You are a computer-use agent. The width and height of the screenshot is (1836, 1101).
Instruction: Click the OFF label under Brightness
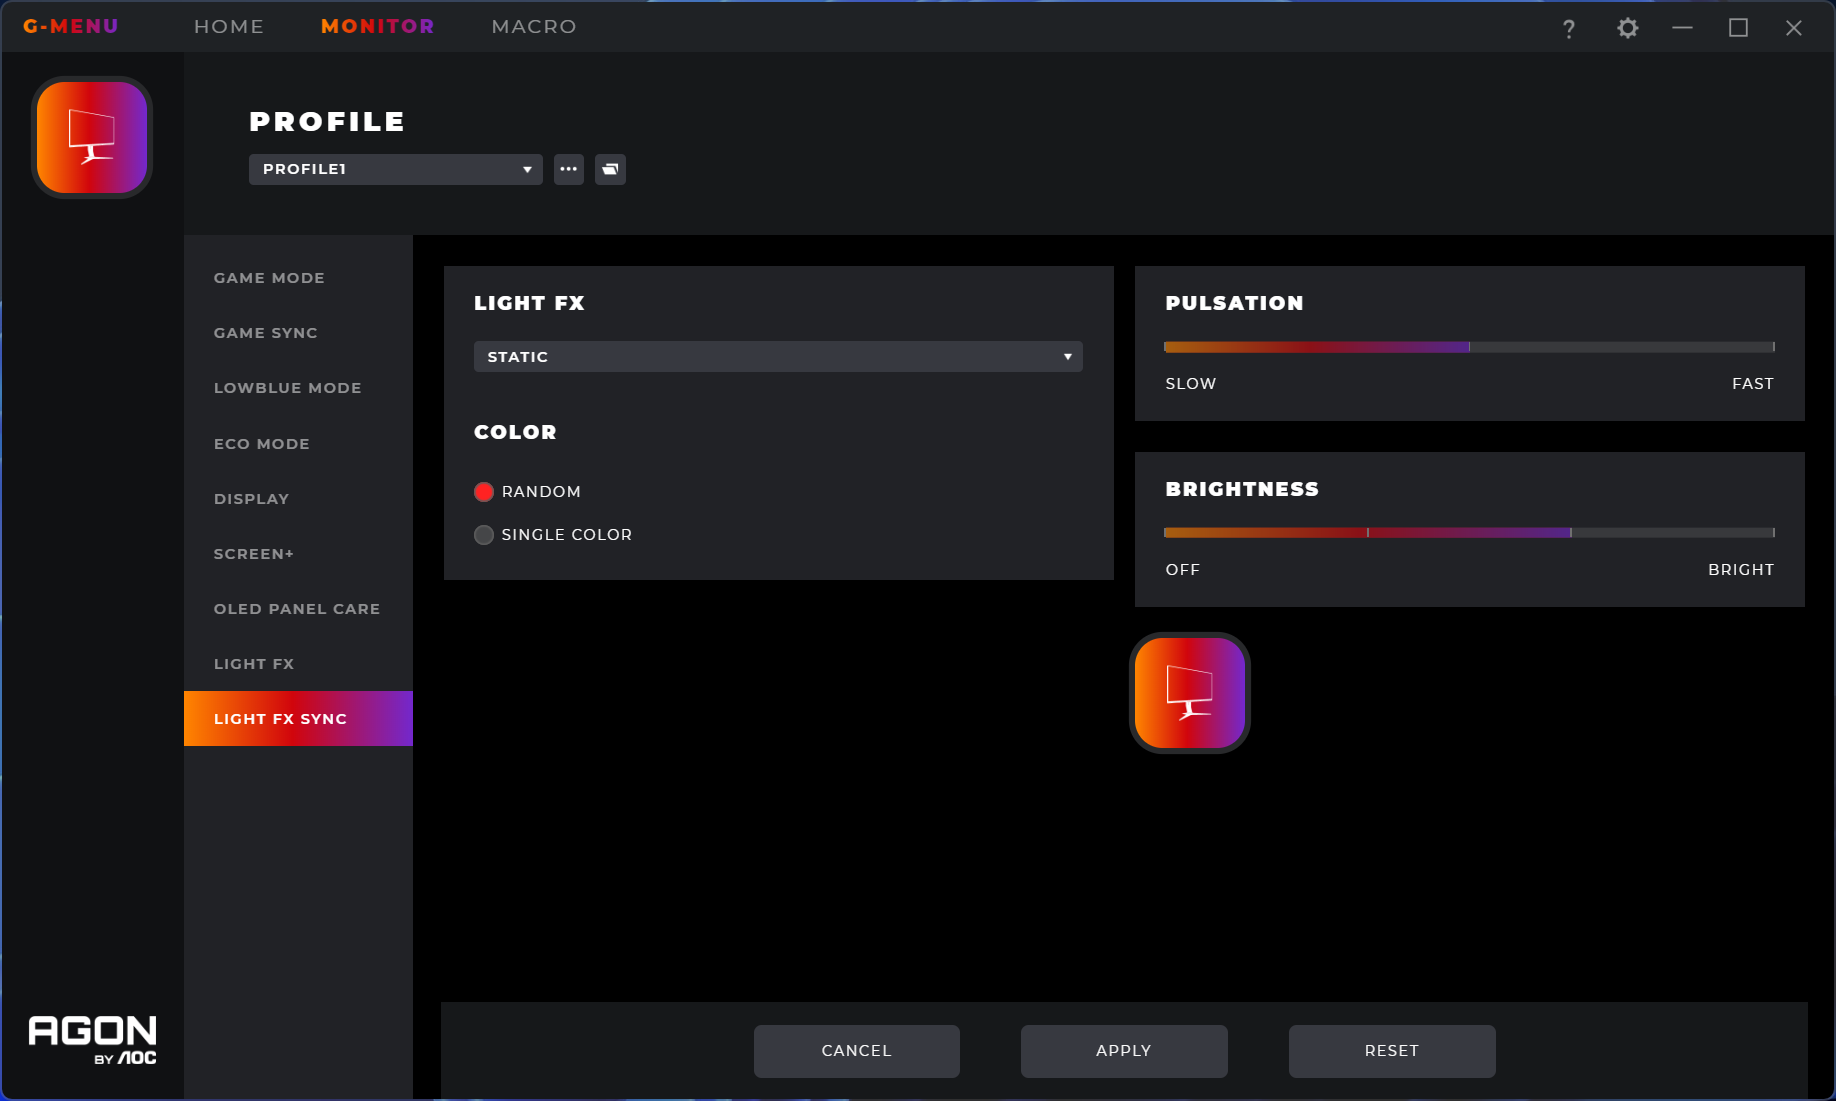(1183, 570)
